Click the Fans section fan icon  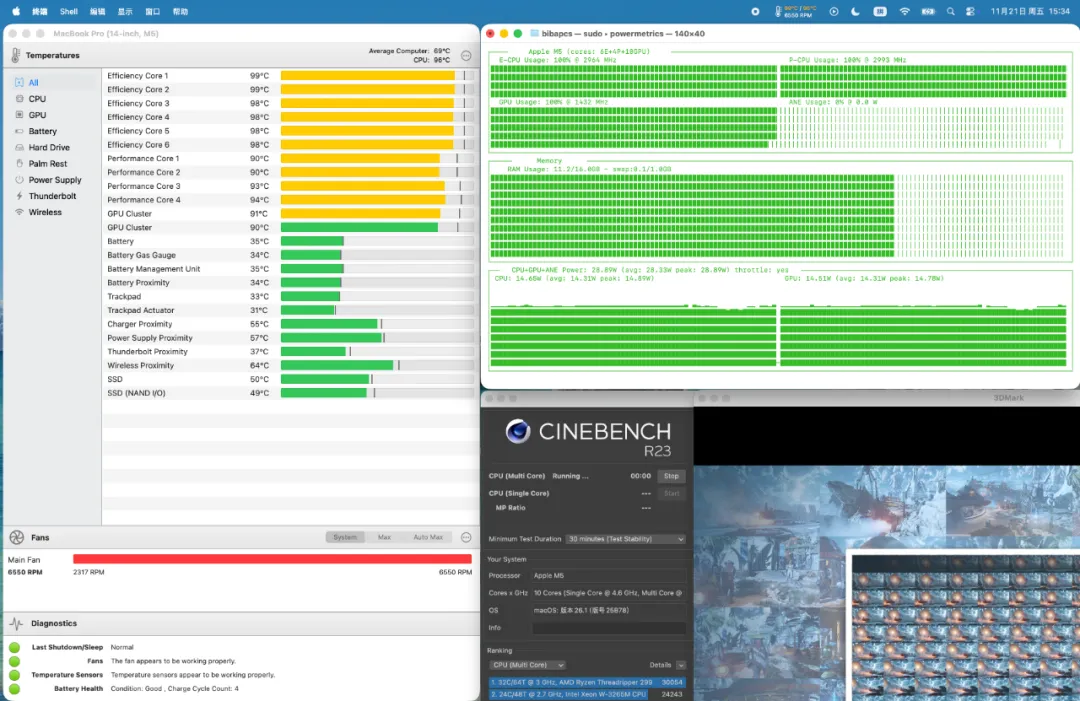click(17, 537)
